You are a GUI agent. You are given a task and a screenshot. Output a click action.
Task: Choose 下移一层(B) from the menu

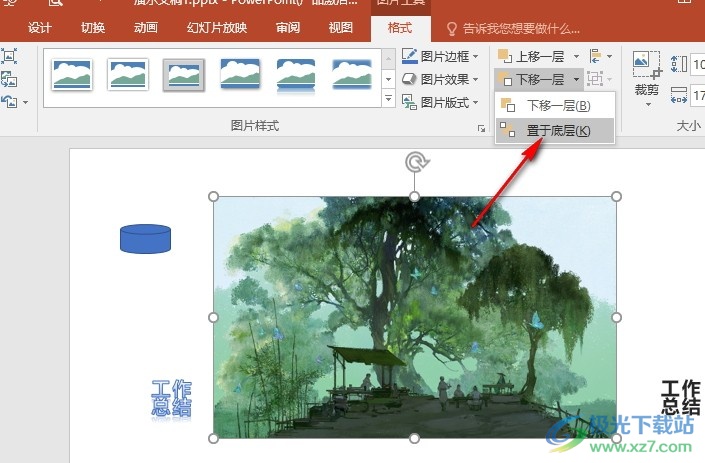pos(555,106)
